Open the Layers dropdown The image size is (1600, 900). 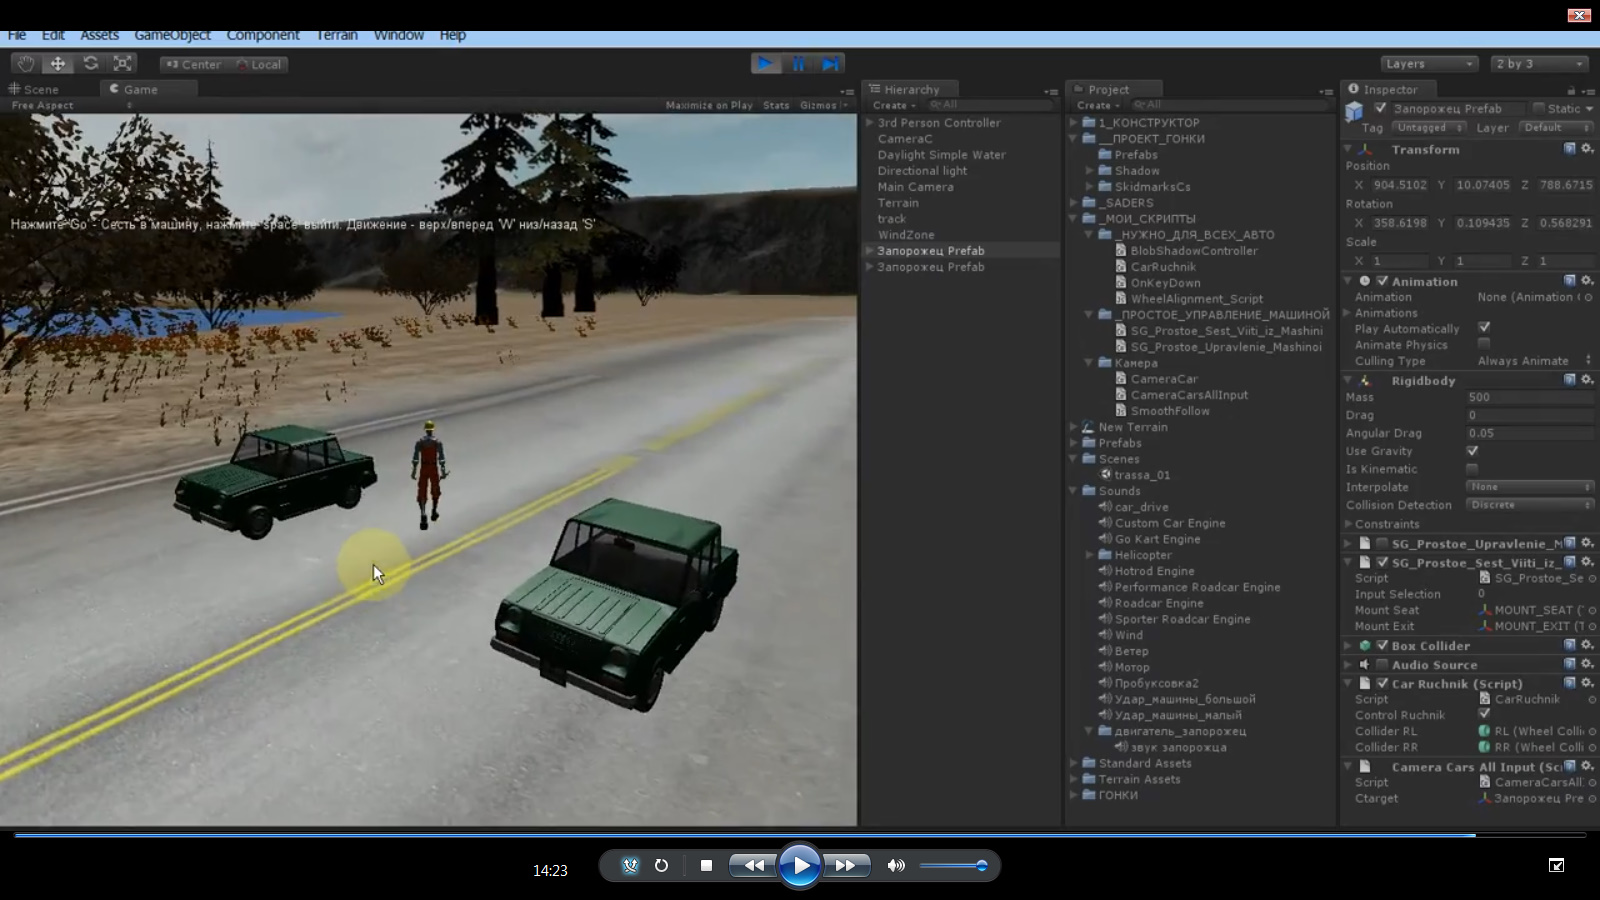pyautogui.click(x=1428, y=63)
